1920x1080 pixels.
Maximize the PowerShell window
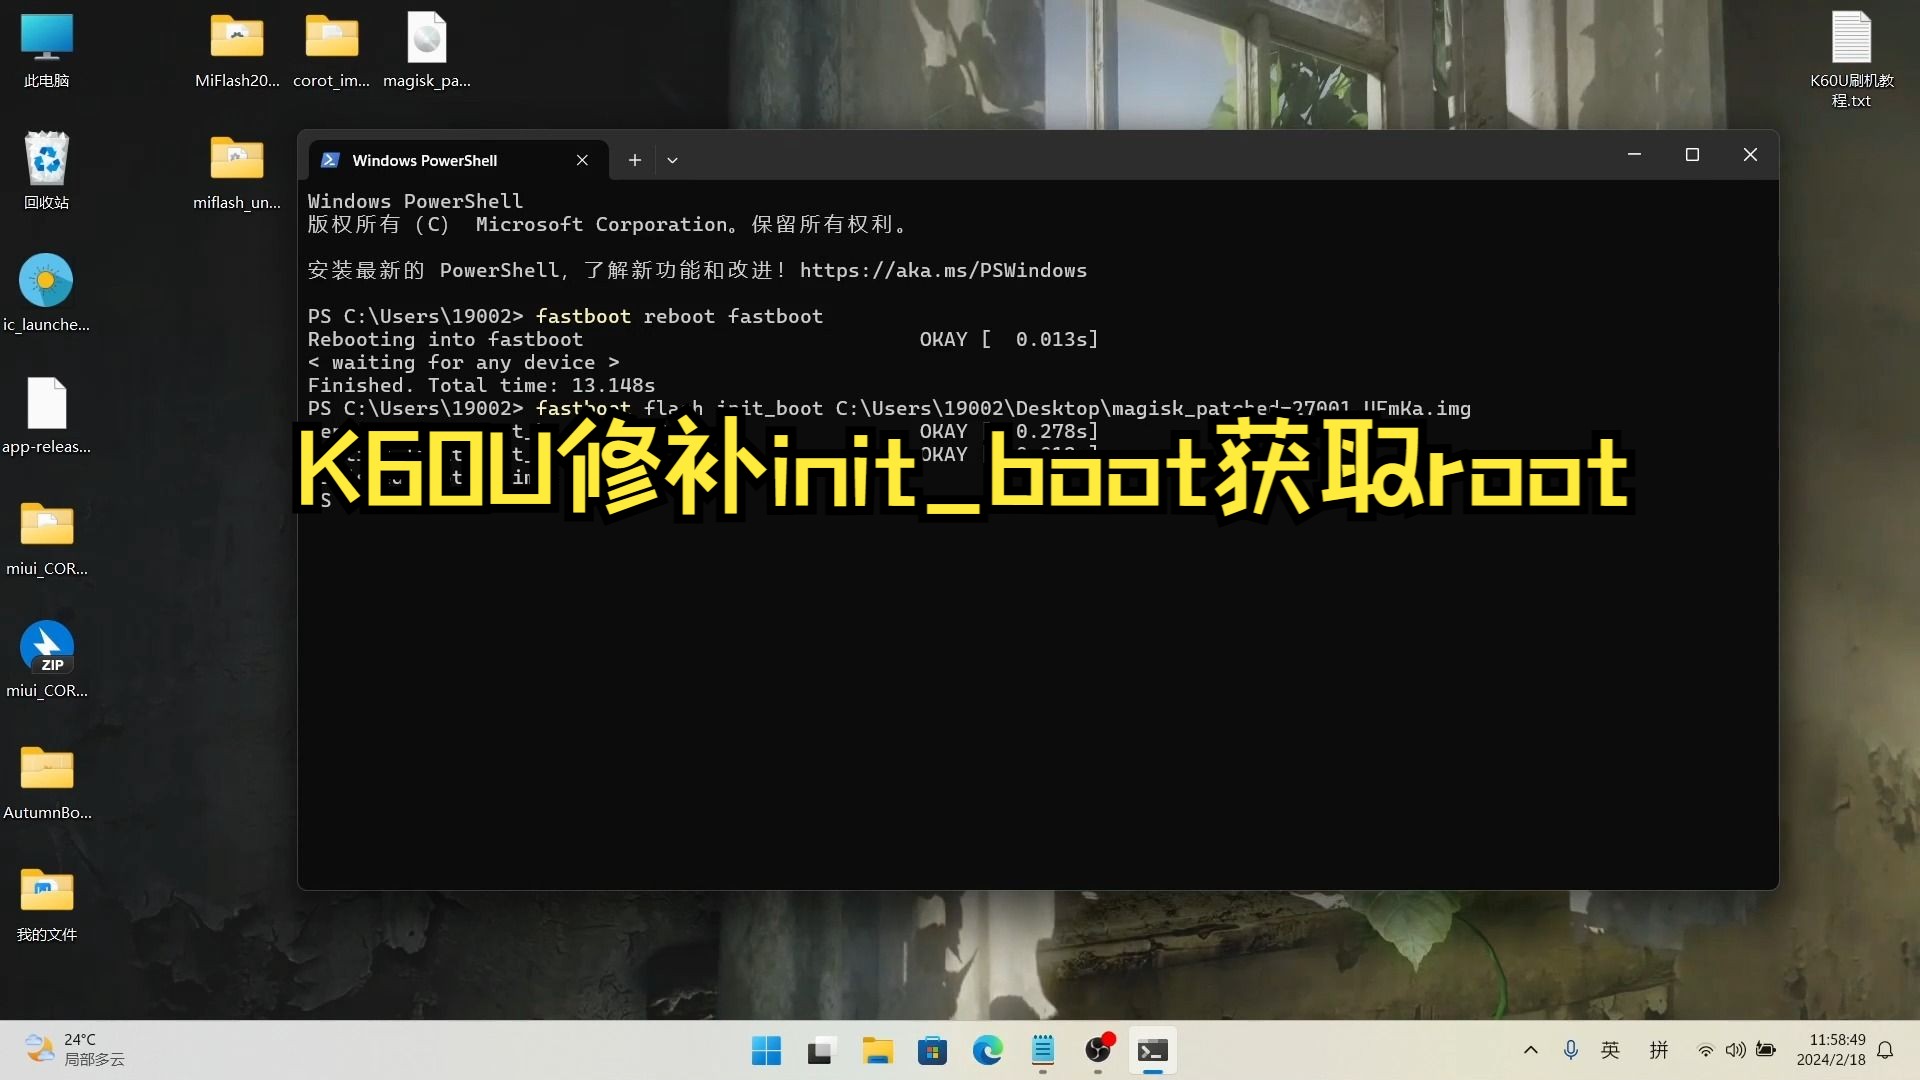1692,155
